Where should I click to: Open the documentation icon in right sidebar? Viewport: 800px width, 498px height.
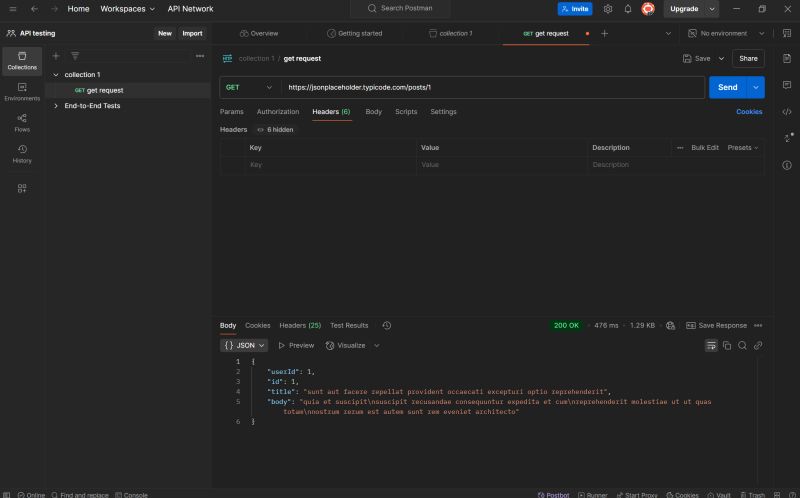coord(787,58)
